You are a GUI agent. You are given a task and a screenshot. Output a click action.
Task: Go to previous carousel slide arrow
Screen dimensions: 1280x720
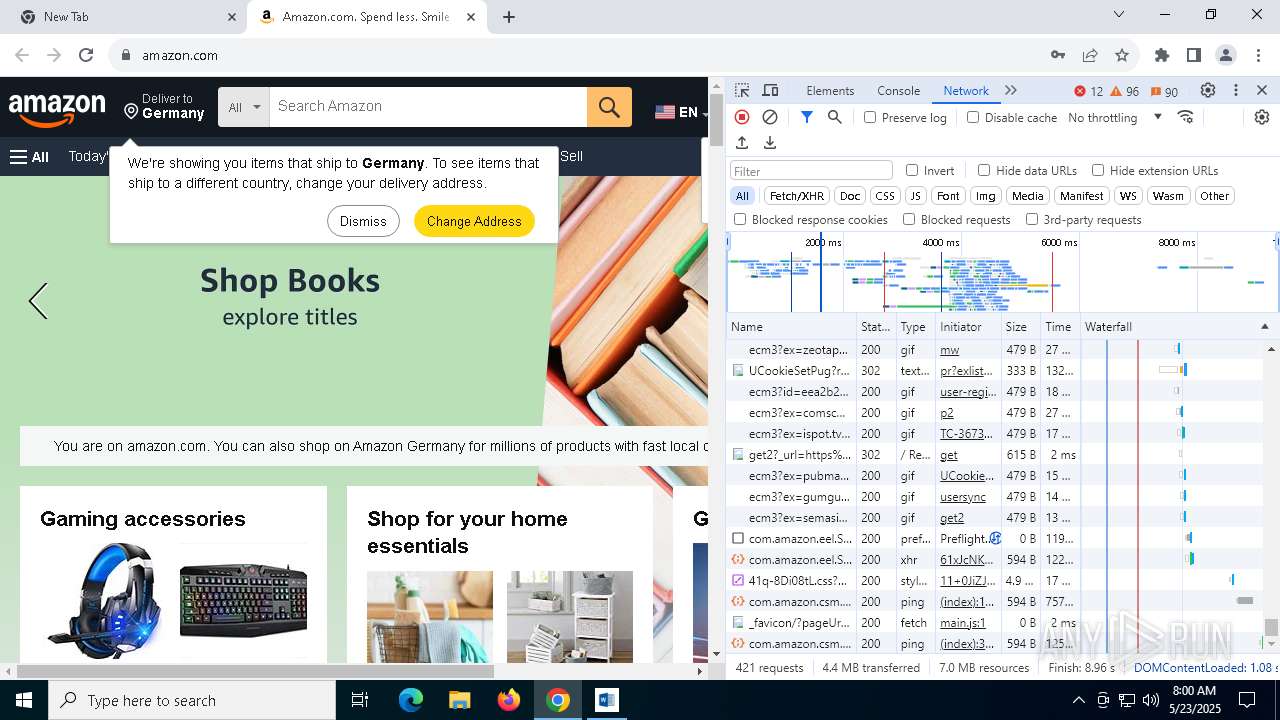tap(38, 300)
